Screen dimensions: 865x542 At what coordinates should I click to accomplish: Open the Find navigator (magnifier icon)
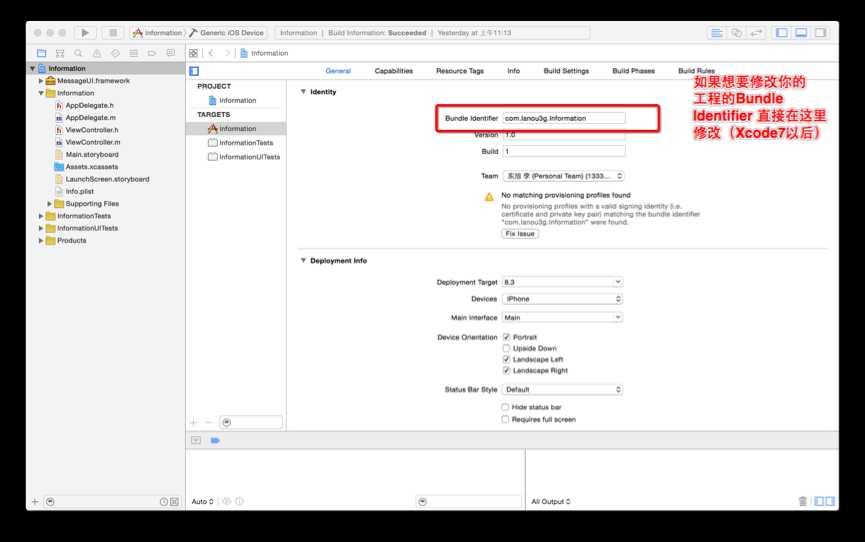(x=78, y=54)
